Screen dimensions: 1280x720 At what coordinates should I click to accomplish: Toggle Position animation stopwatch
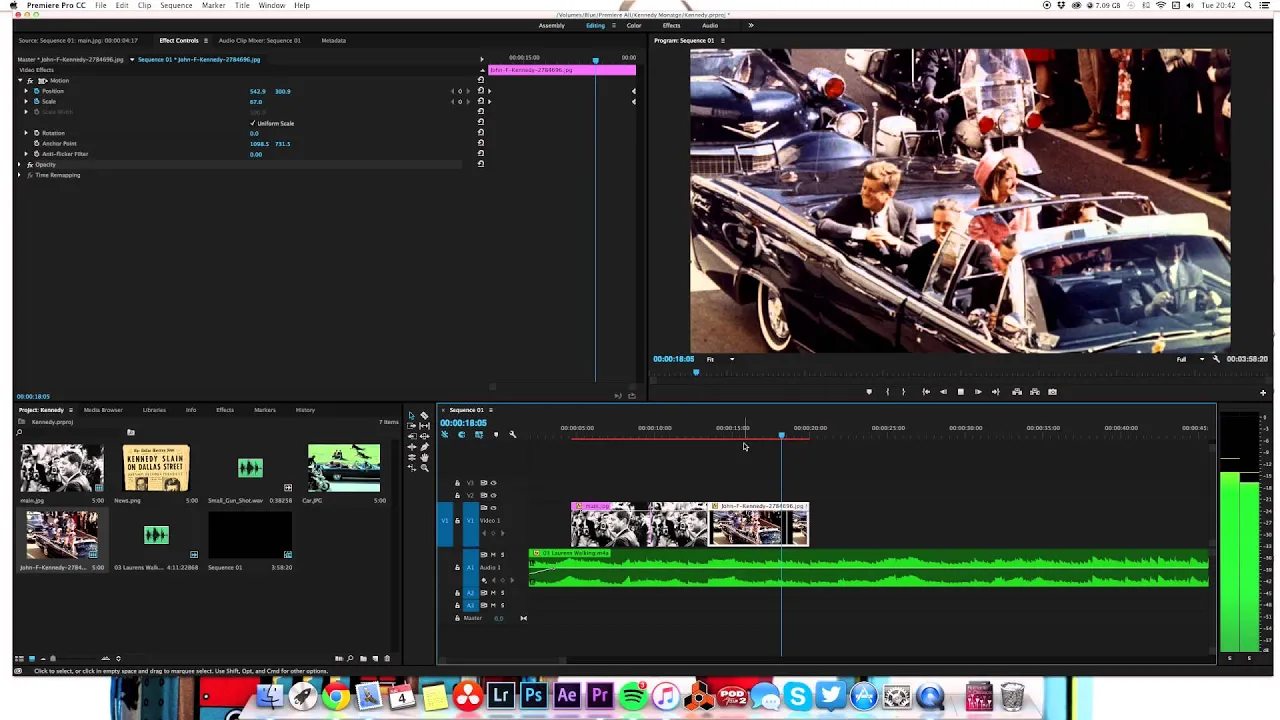tap(37, 91)
